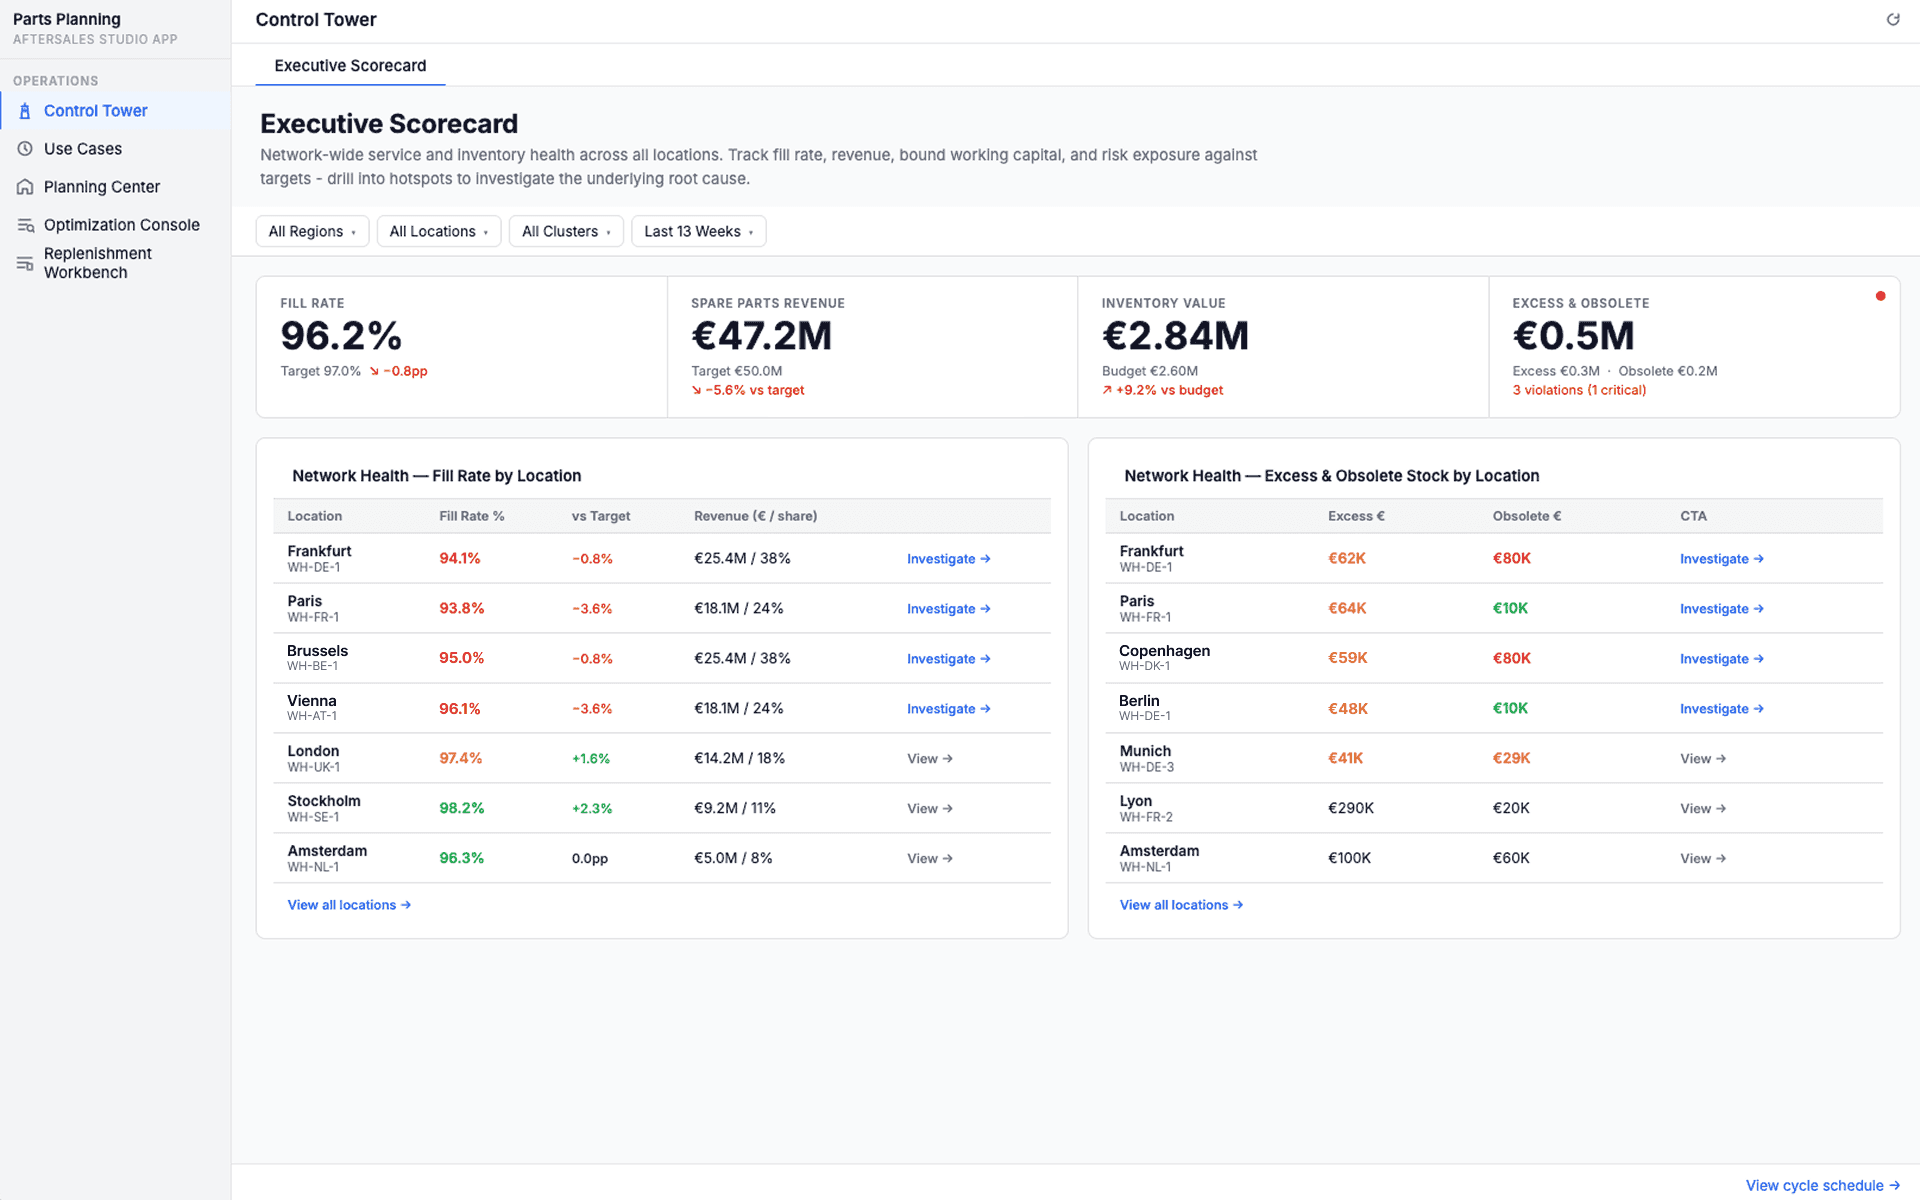This screenshot has height=1200, width=1920.
Task: Investigate Brussels fill rate row
Action: (x=948, y=659)
